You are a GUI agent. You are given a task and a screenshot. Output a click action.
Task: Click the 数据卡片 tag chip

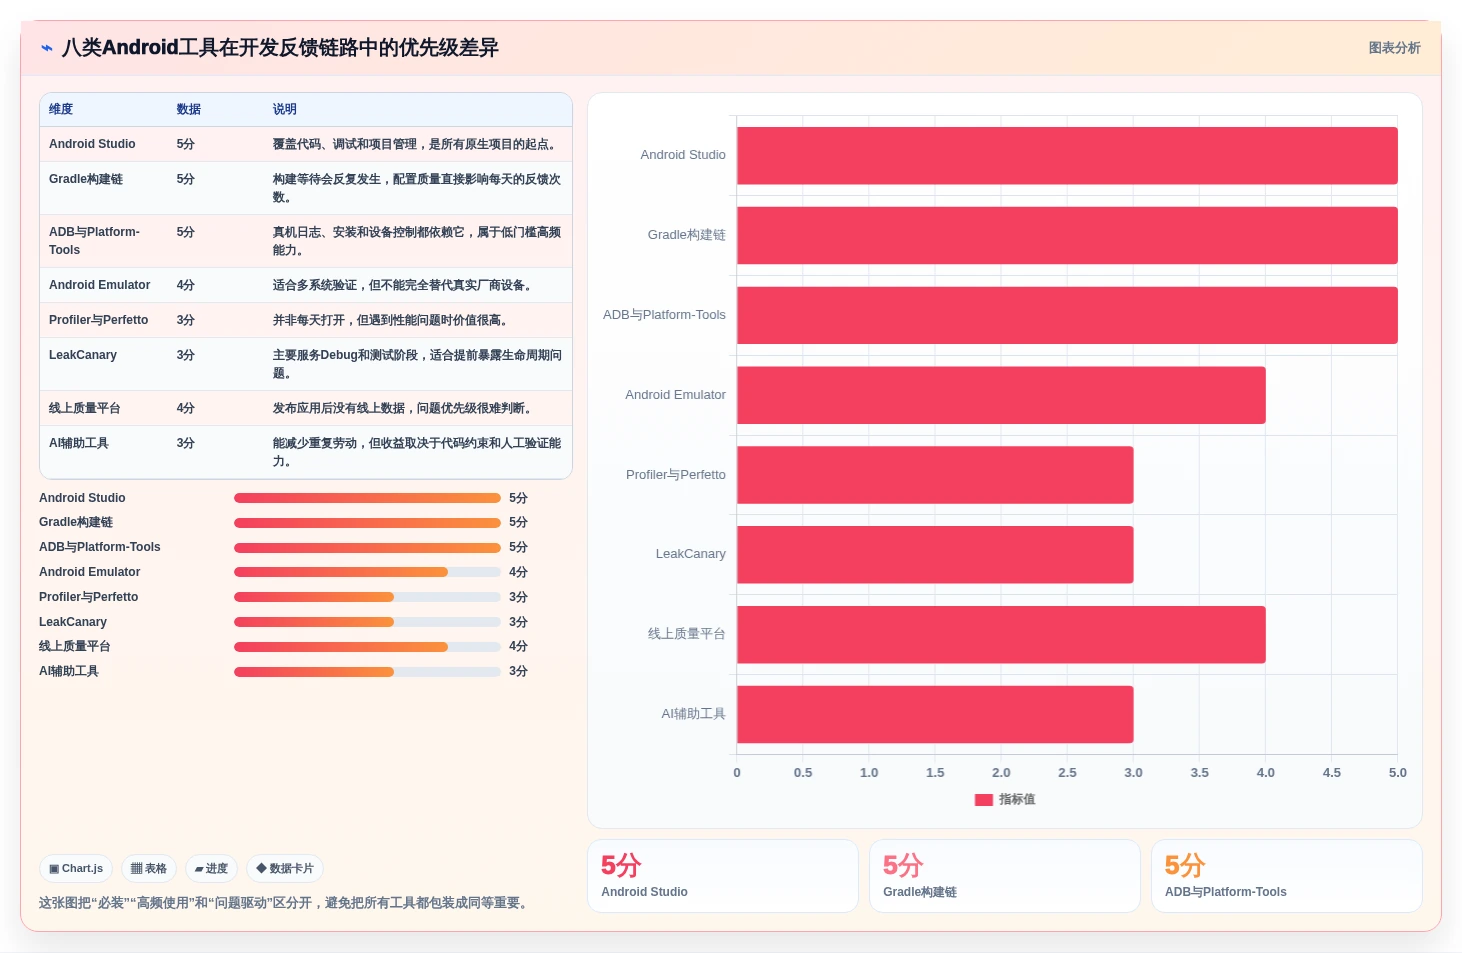285,869
